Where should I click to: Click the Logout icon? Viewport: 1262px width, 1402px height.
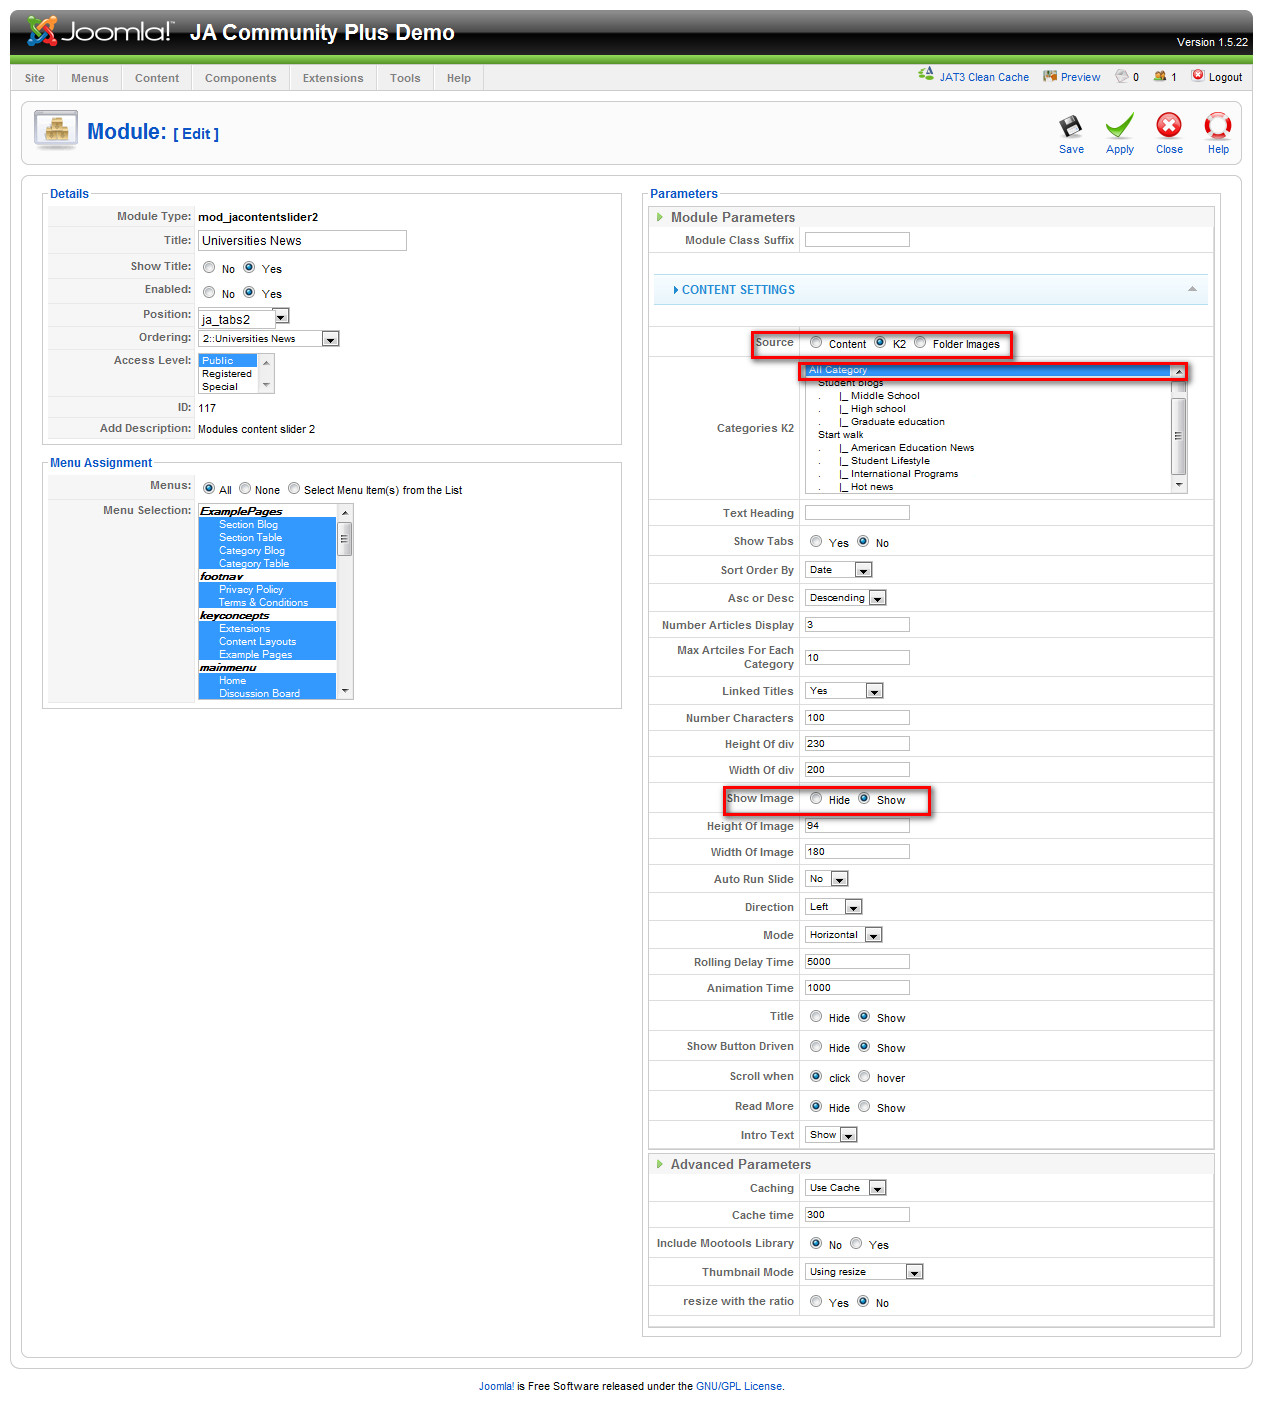click(1197, 75)
